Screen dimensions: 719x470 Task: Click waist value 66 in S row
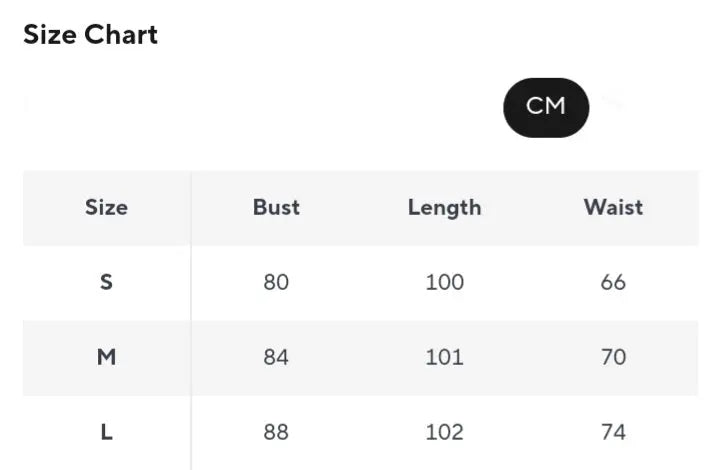(613, 282)
